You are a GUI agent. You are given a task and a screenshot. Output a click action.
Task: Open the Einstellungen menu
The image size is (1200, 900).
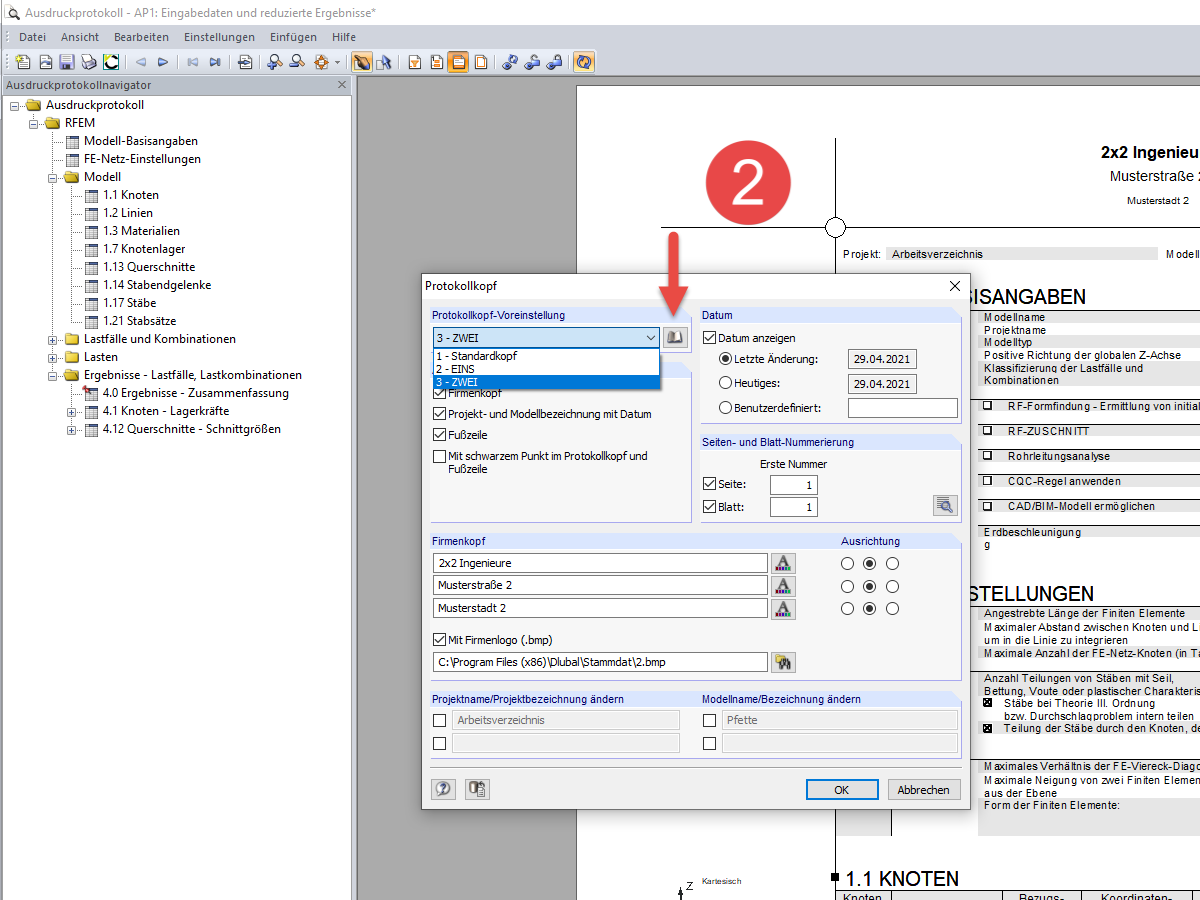219,37
